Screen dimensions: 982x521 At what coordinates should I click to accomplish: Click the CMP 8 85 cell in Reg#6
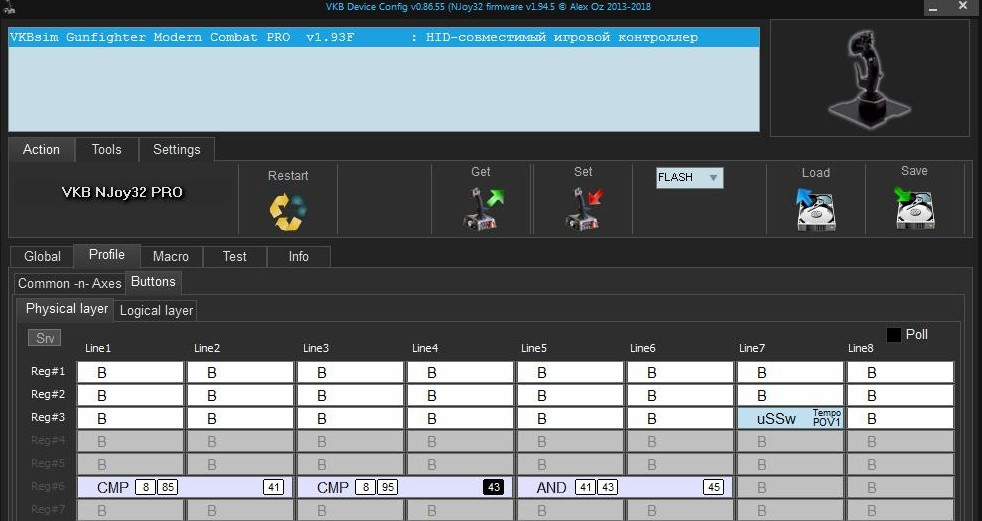(x=185, y=488)
